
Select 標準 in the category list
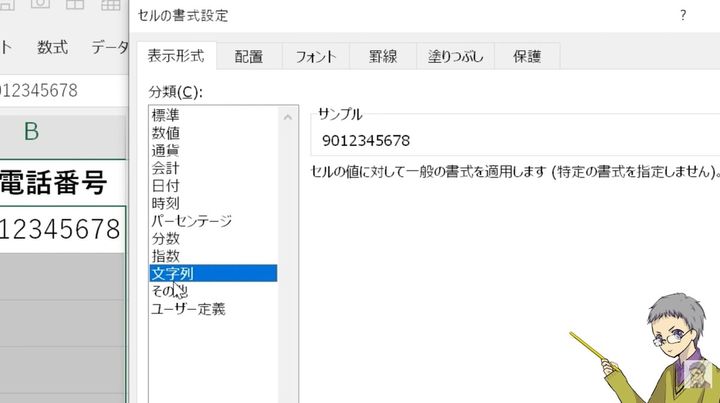tap(214, 115)
